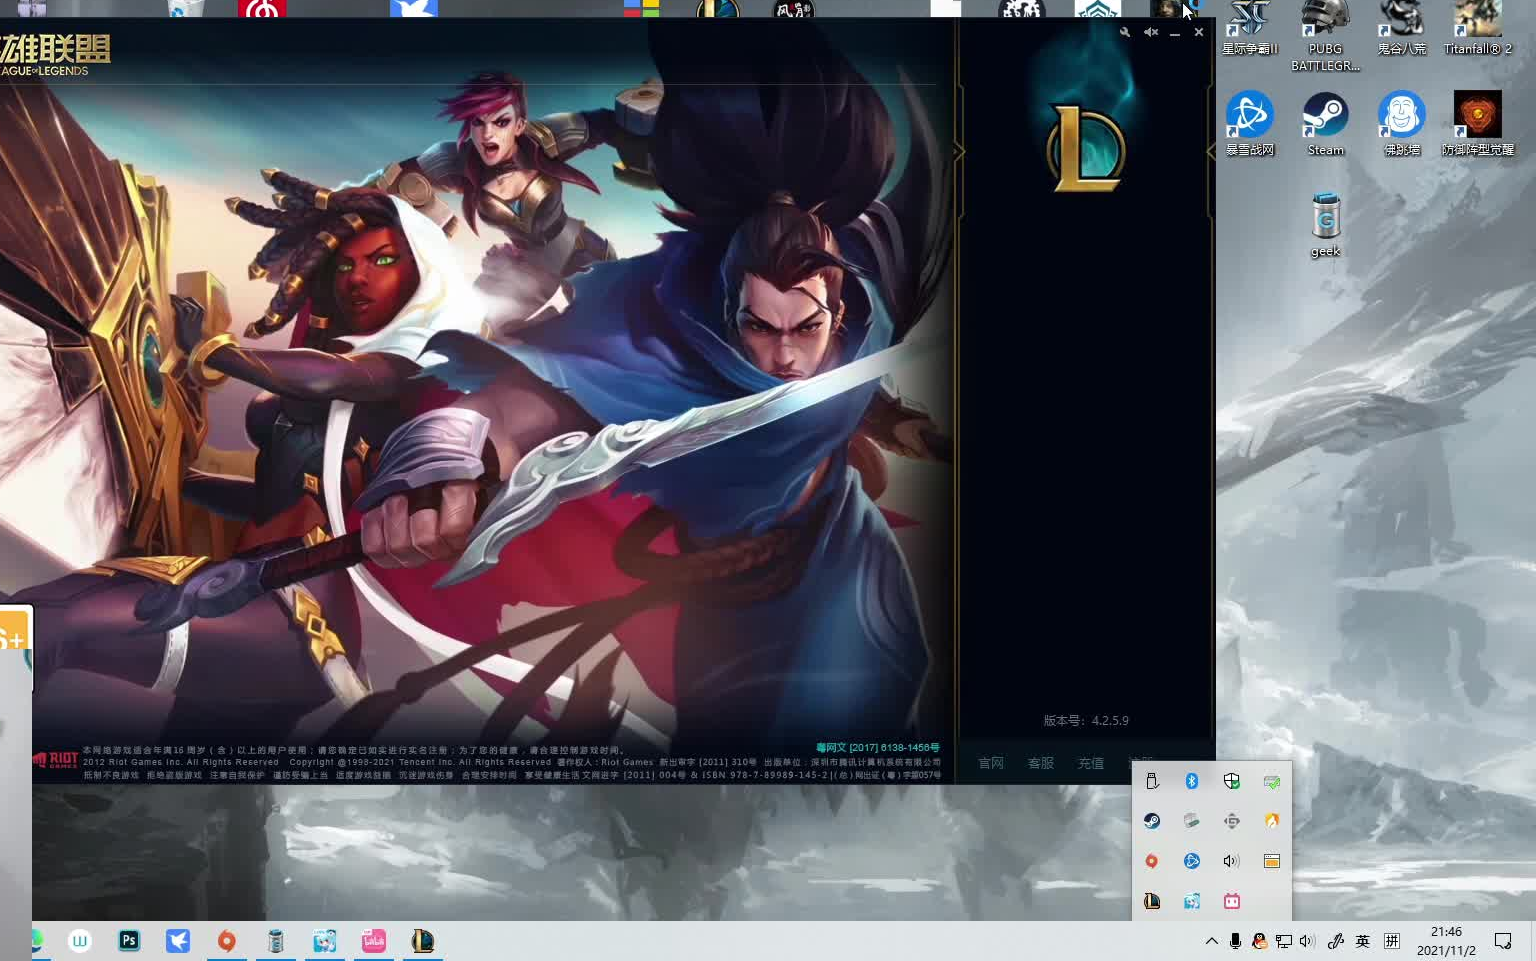Minimize the League of Legends launcher
1536x961 pixels.
(1175, 32)
